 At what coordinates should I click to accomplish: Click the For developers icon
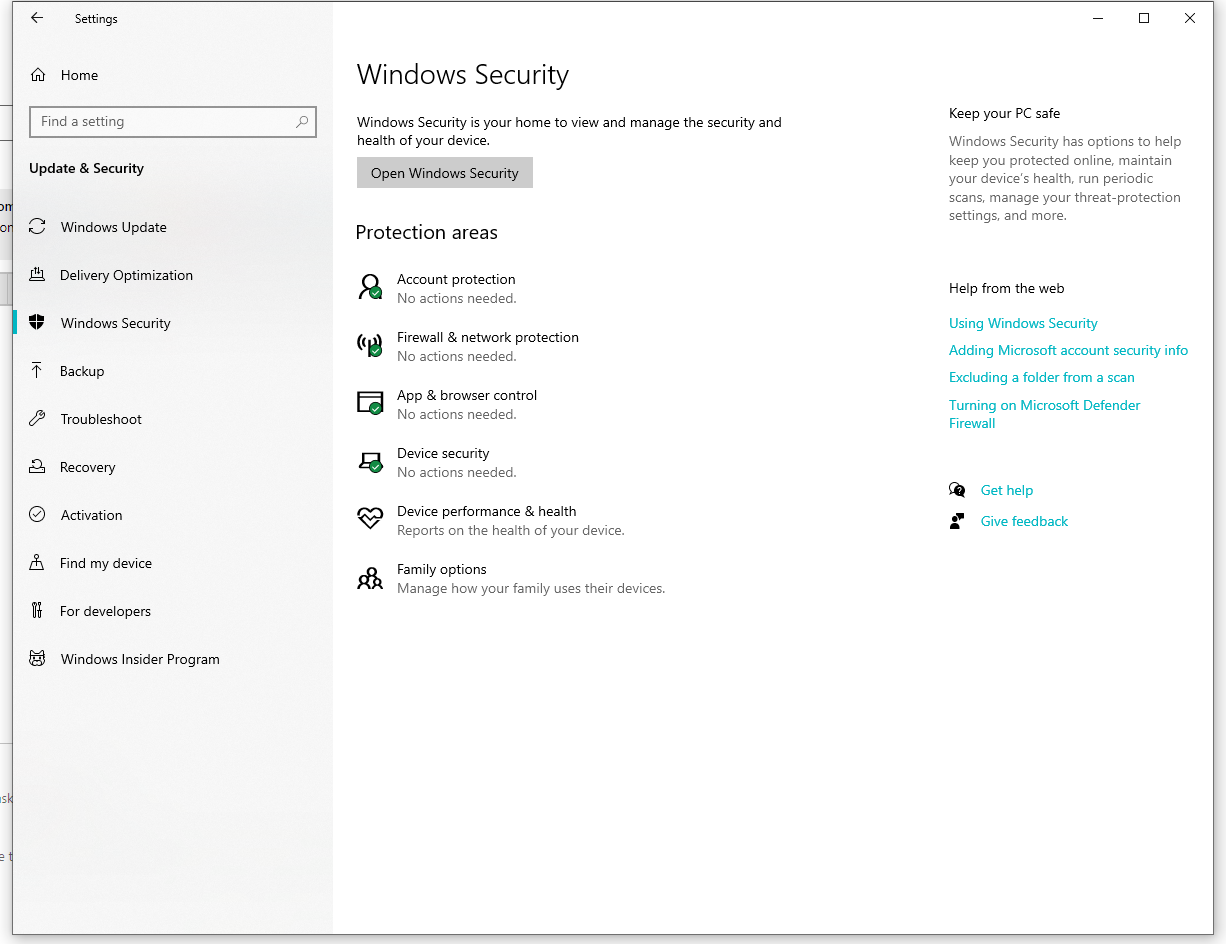(x=37, y=611)
